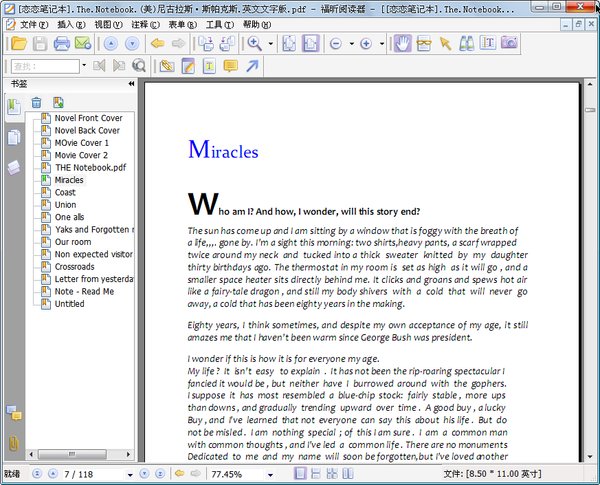The width and height of the screenshot is (600, 485).
Task: Select the MOvie Cover 1 bookmark
Action: pos(82,143)
